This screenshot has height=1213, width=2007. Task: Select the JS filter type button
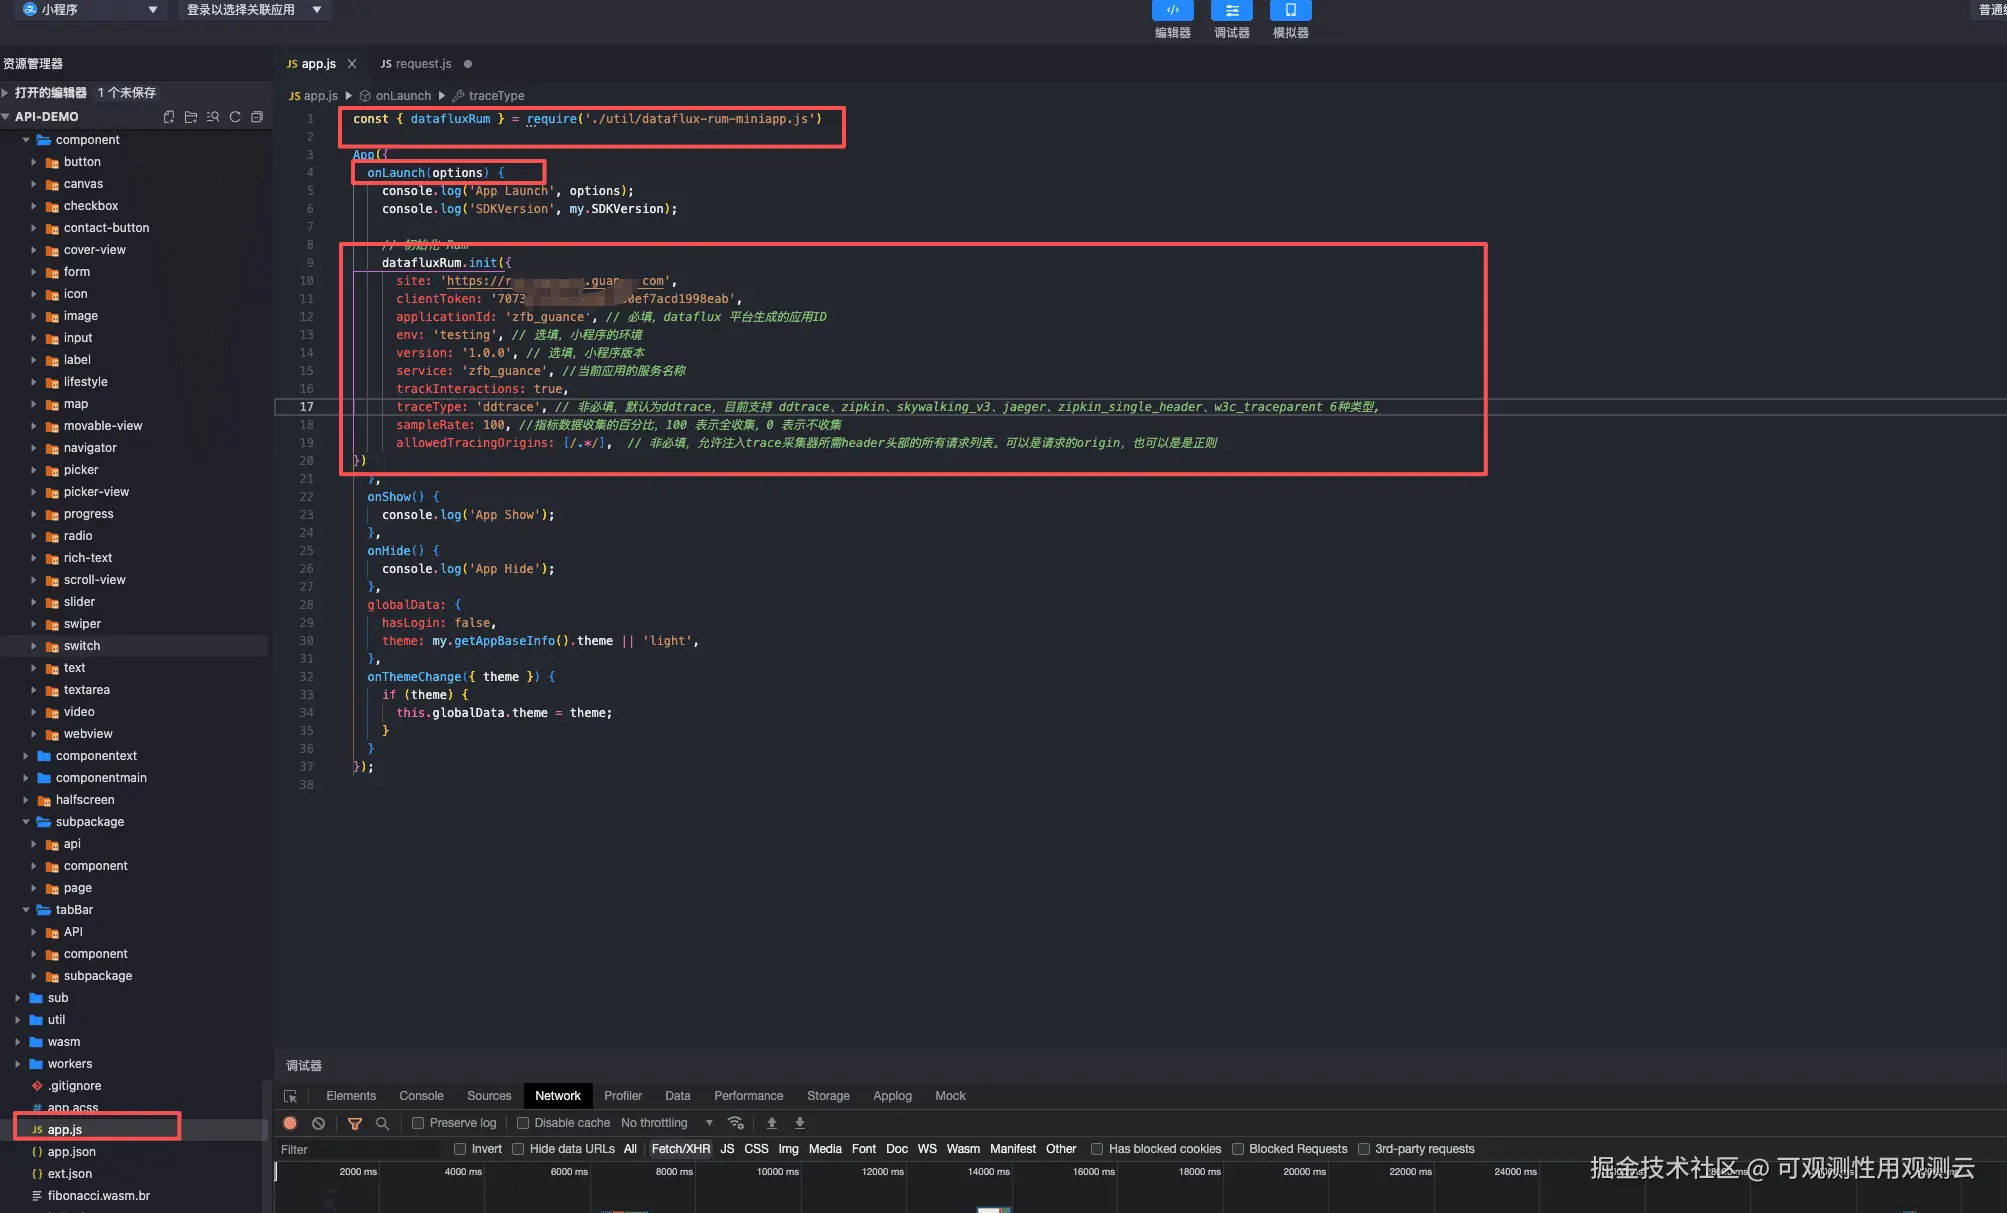click(x=727, y=1149)
